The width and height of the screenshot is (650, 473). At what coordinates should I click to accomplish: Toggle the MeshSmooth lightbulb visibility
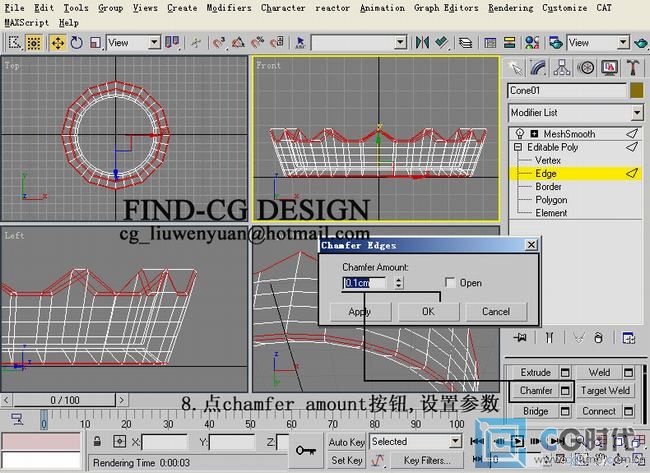pyautogui.click(x=519, y=133)
